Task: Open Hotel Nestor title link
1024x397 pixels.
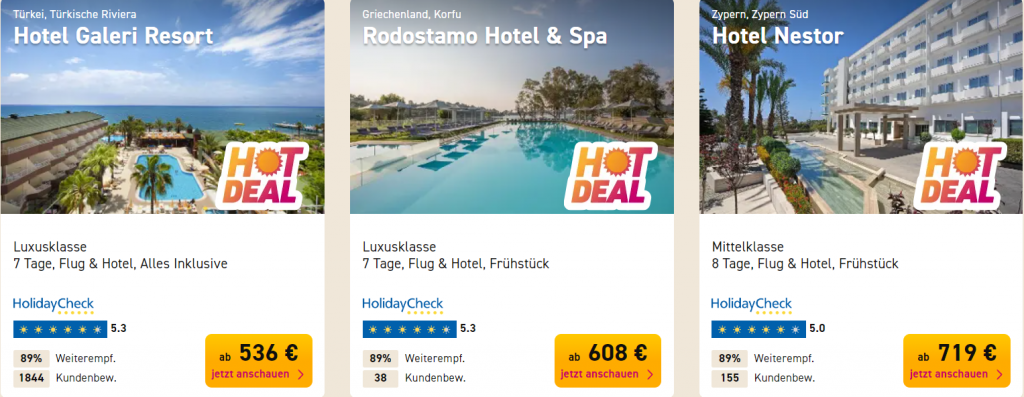Action: coord(778,36)
